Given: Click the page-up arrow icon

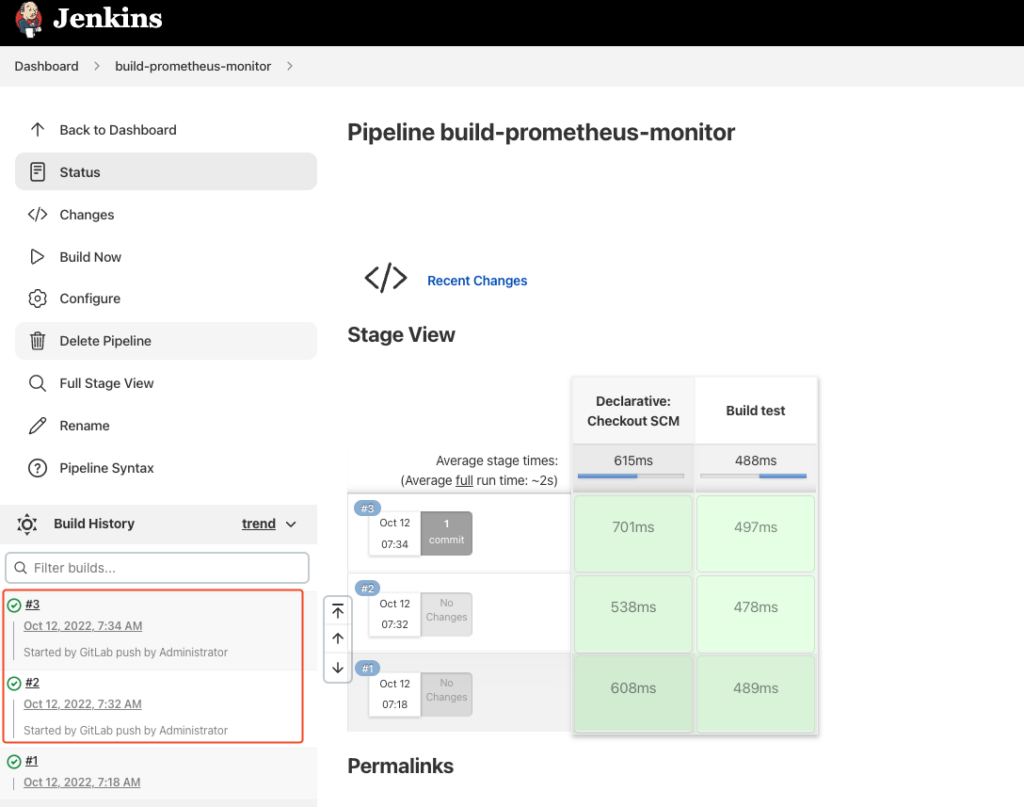Looking at the screenshot, I should tap(338, 639).
